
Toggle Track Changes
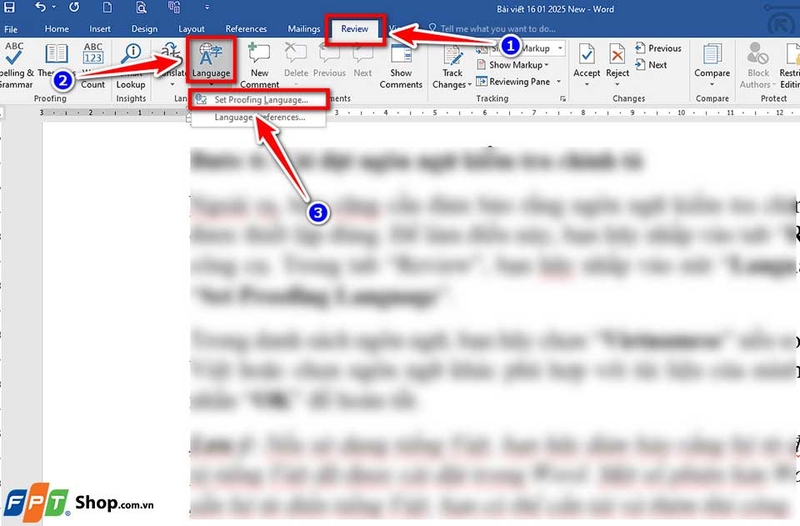pyautogui.click(x=452, y=65)
